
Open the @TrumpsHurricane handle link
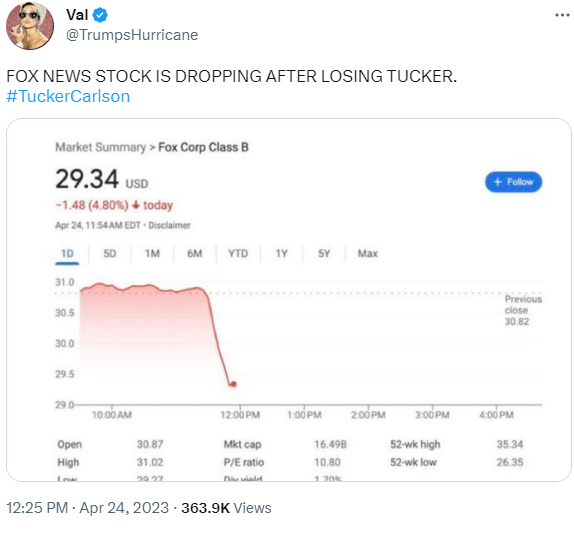click(x=132, y=35)
